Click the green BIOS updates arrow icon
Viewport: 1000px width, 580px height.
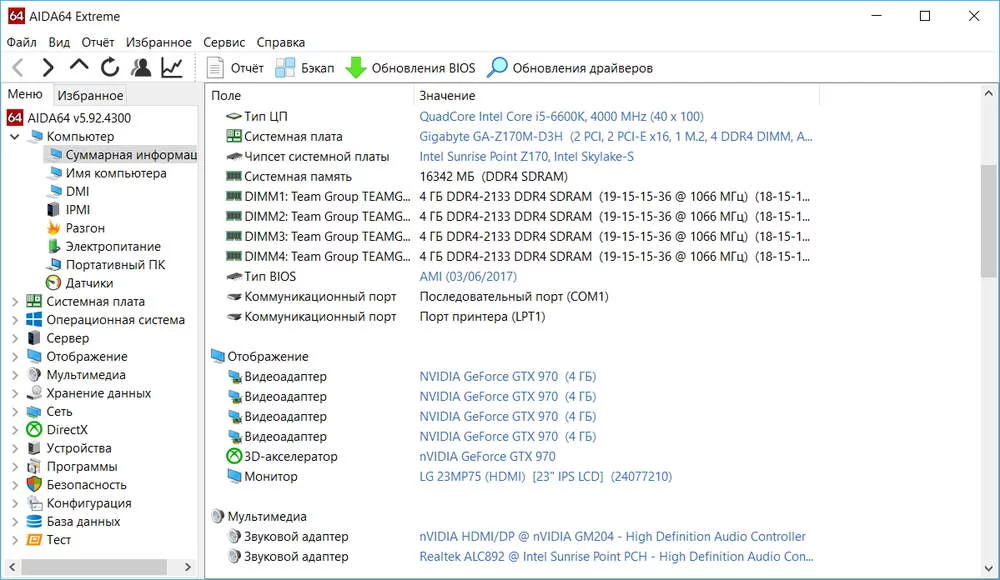tap(356, 68)
